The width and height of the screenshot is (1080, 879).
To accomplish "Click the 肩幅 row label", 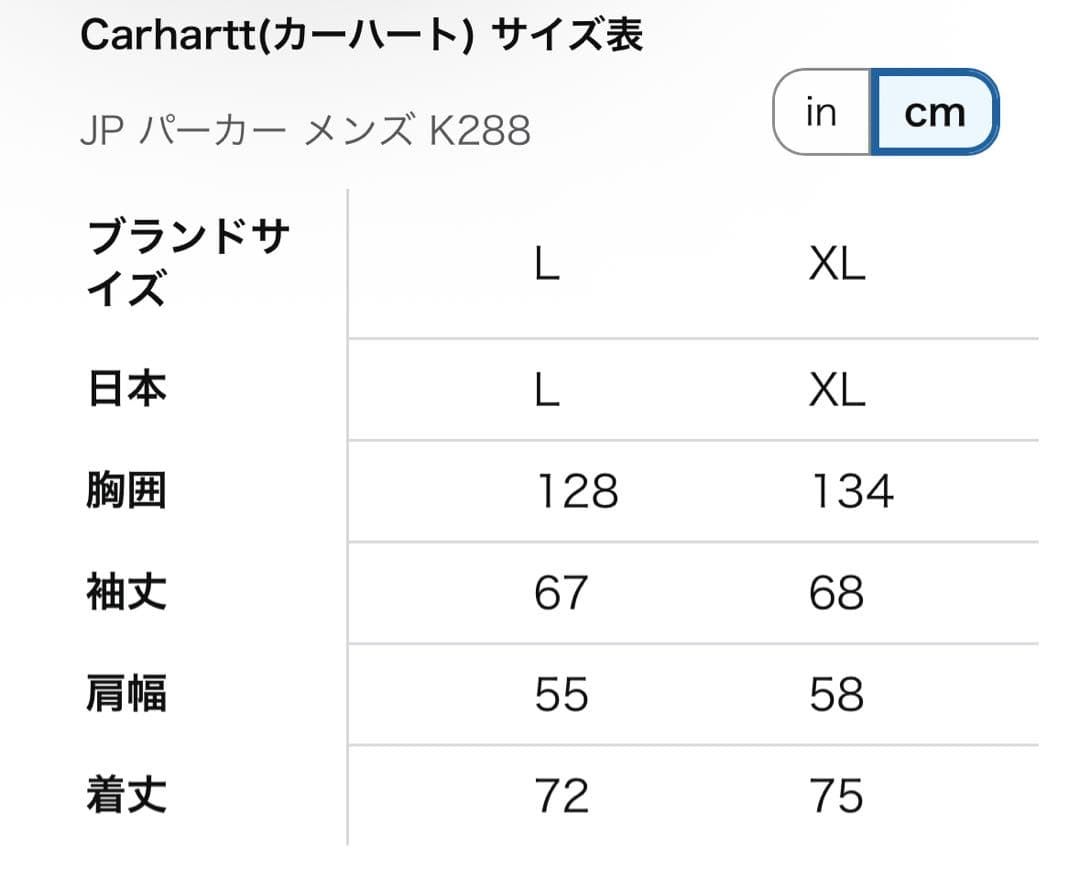I will [126, 694].
